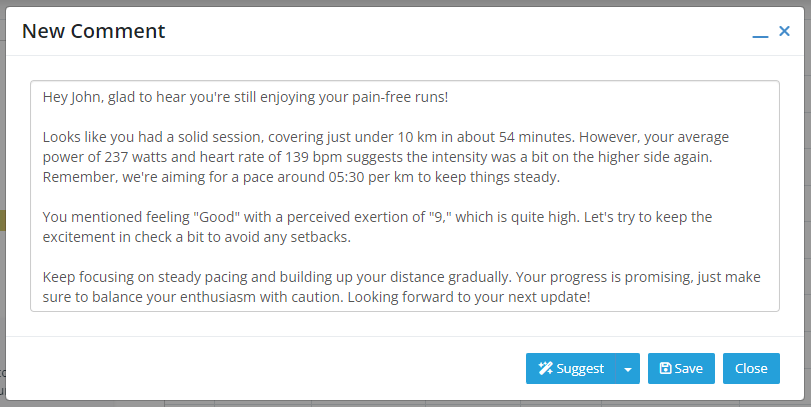811x407 pixels.
Task: Click the Close button in the footer
Action: [751, 369]
